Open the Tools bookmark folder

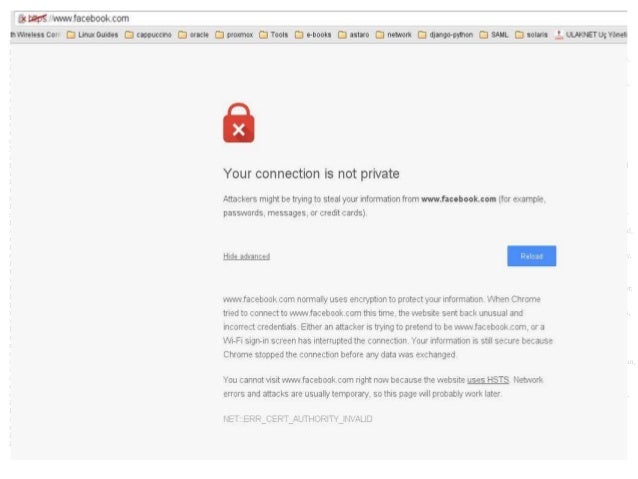[x=273, y=35]
